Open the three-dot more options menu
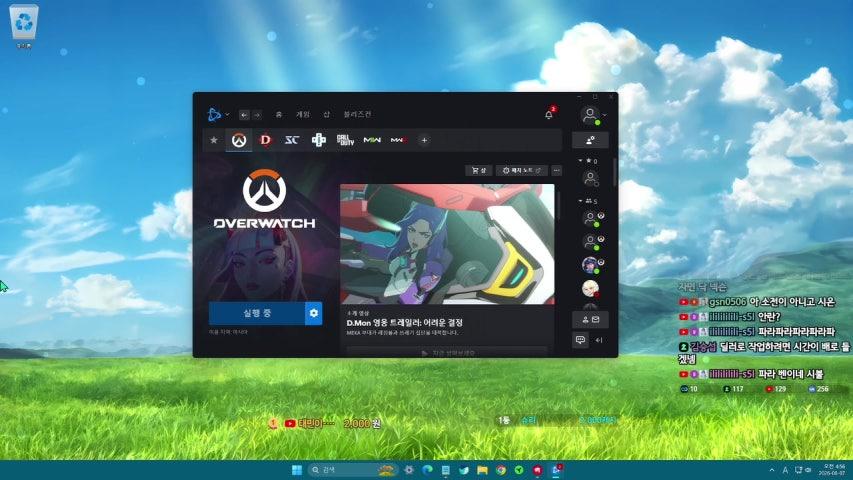The width and height of the screenshot is (853, 480). pos(557,171)
